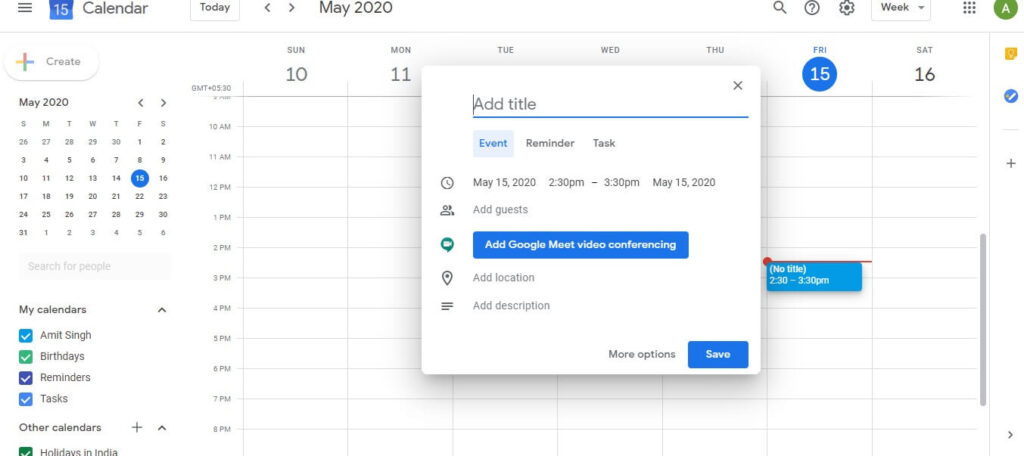Image resolution: width=1024 pixels, height=456 pixels.
Task: Click the Google Meet icon
Action: click(447, 245)
